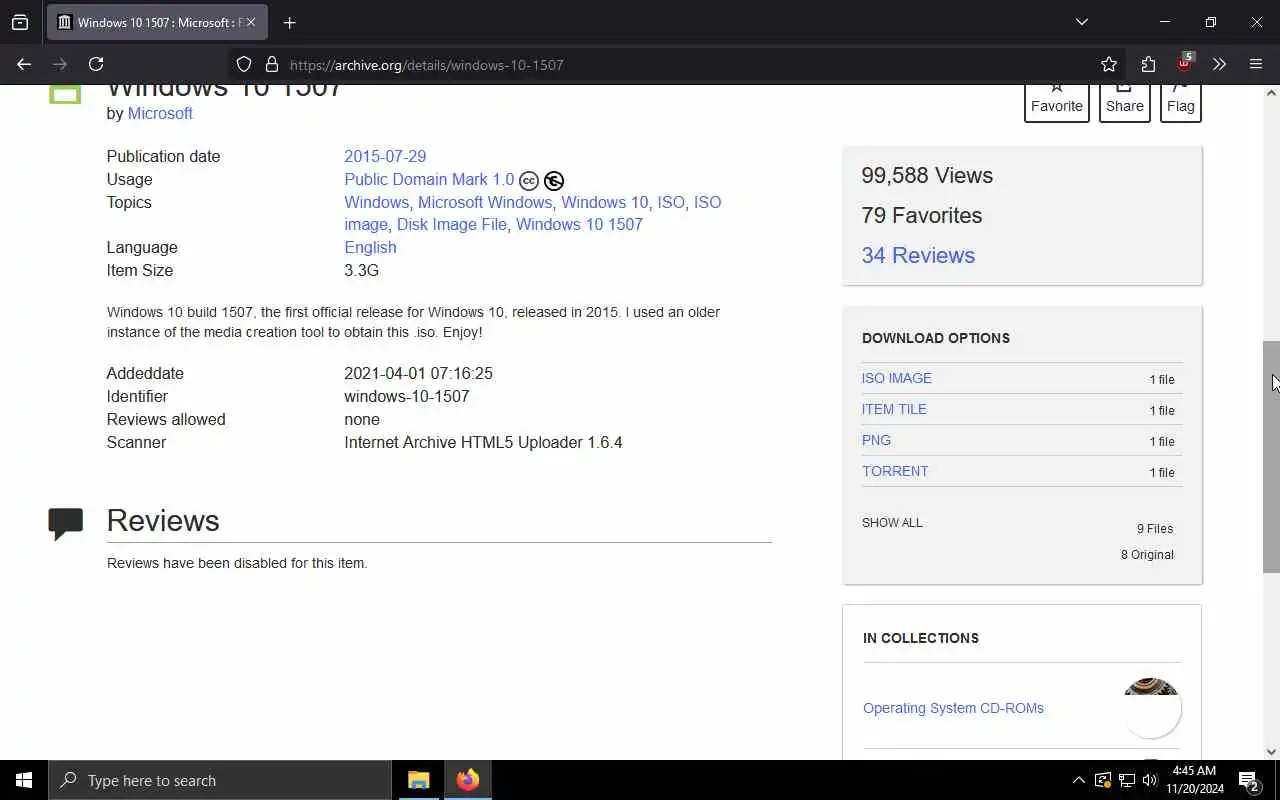Open the 34 Reviews link
The image size is (1280, 800).
point(918,255)
